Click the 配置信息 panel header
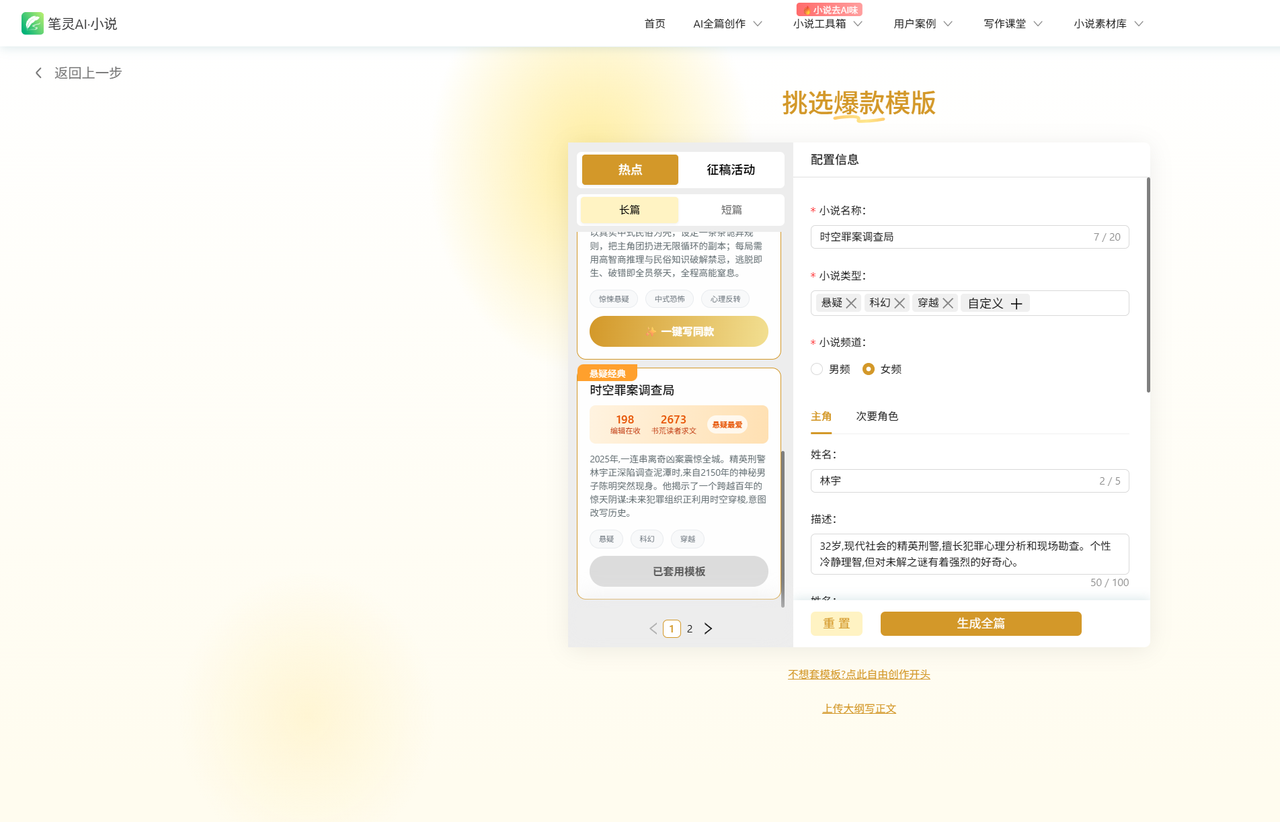The width and height of the screenshot is (1280, 822). (x=835, y=160)
